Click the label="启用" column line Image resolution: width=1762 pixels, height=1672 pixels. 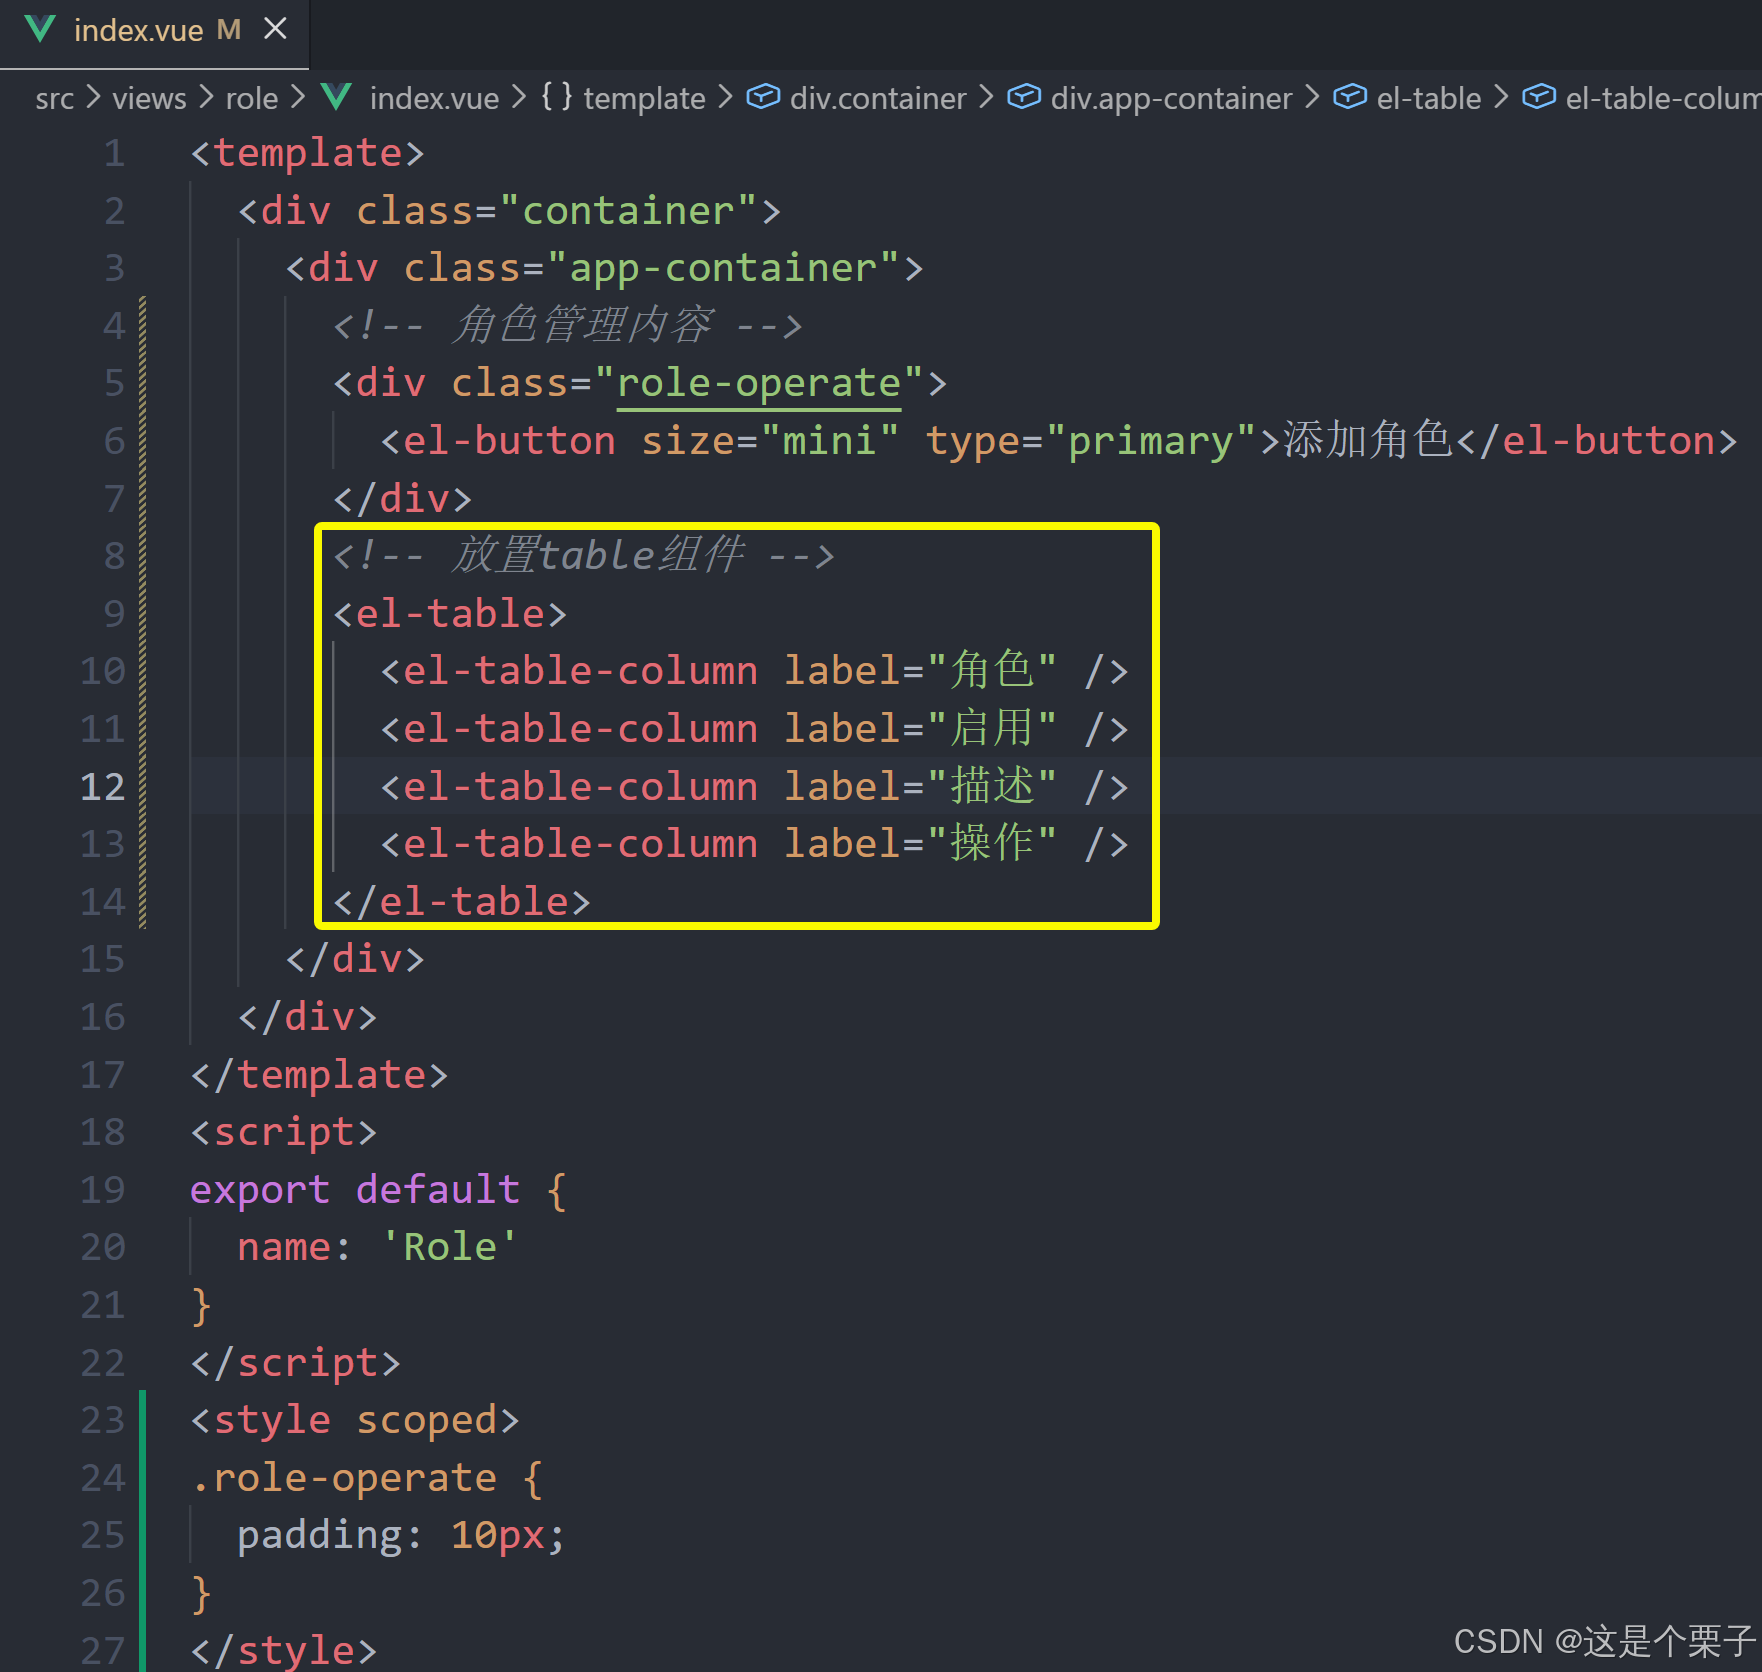click(x=755, y=729)
